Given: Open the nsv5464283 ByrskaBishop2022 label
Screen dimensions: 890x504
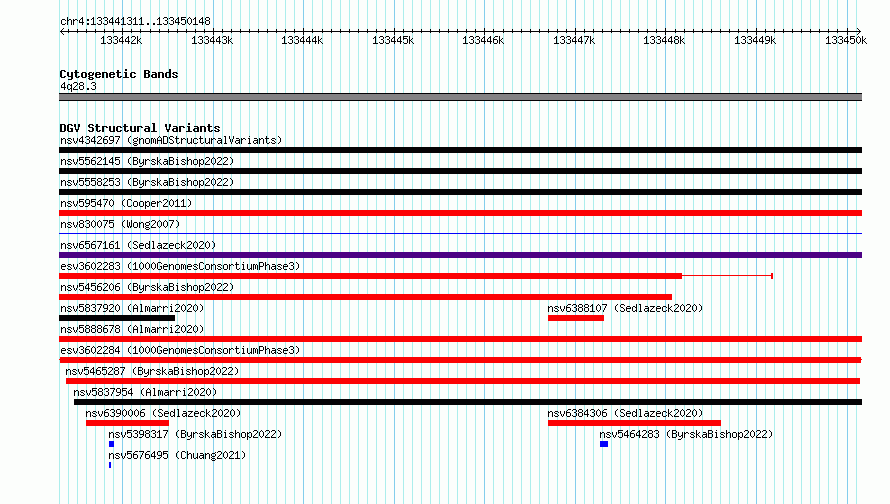Looking at the screenshot, I should coord(686,434).
